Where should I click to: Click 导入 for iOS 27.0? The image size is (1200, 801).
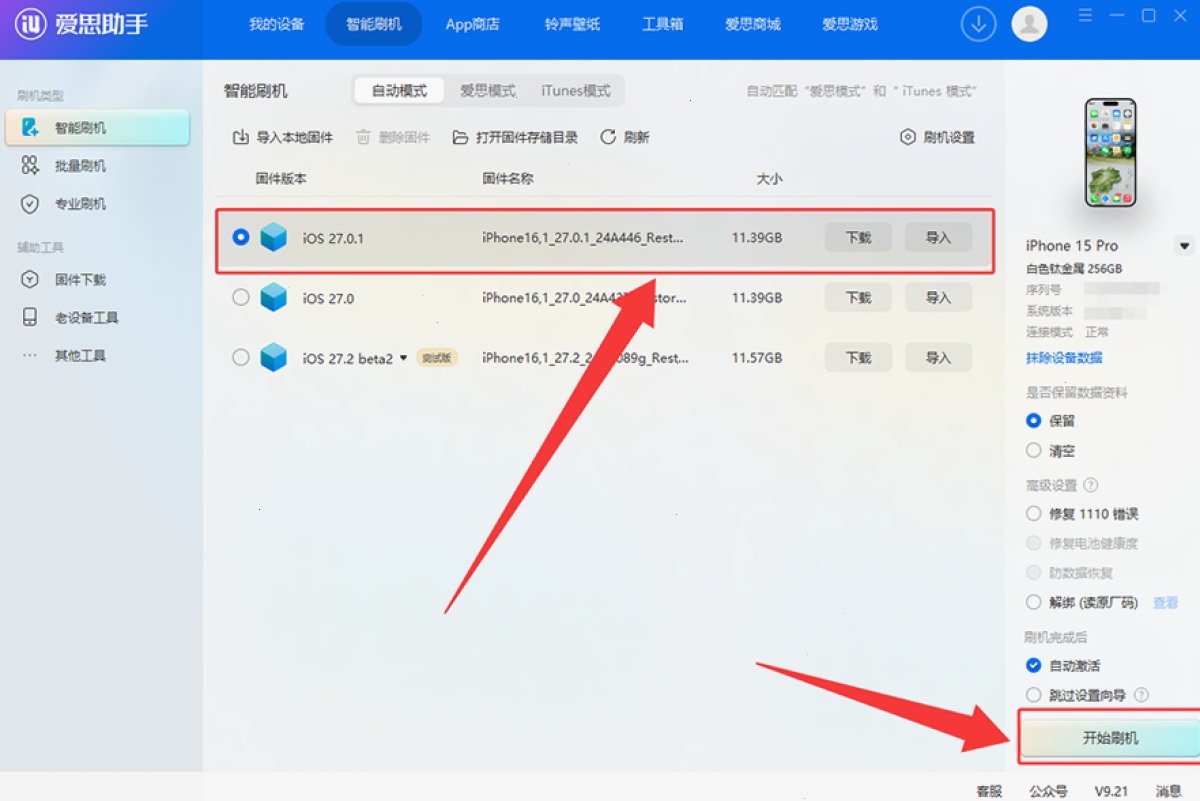pyautogui.click(x=938, y=297)
